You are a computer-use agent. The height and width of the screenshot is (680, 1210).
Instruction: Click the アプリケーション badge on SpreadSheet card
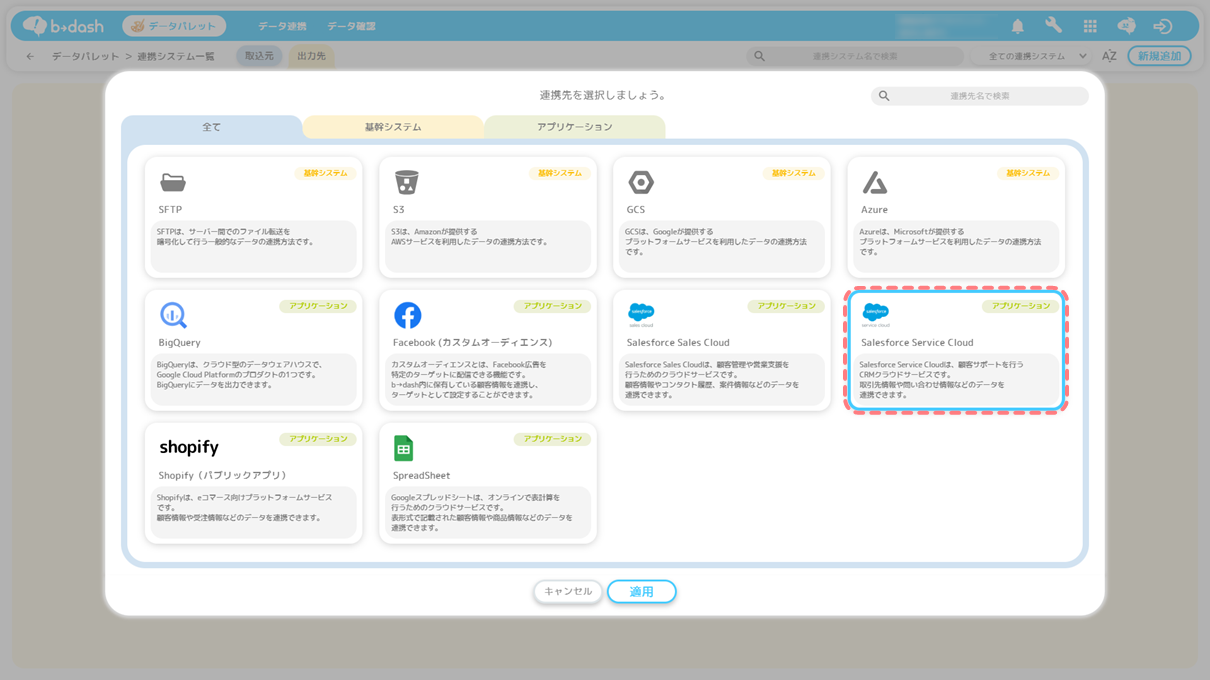pyautogui.click(x=552, y=439)
